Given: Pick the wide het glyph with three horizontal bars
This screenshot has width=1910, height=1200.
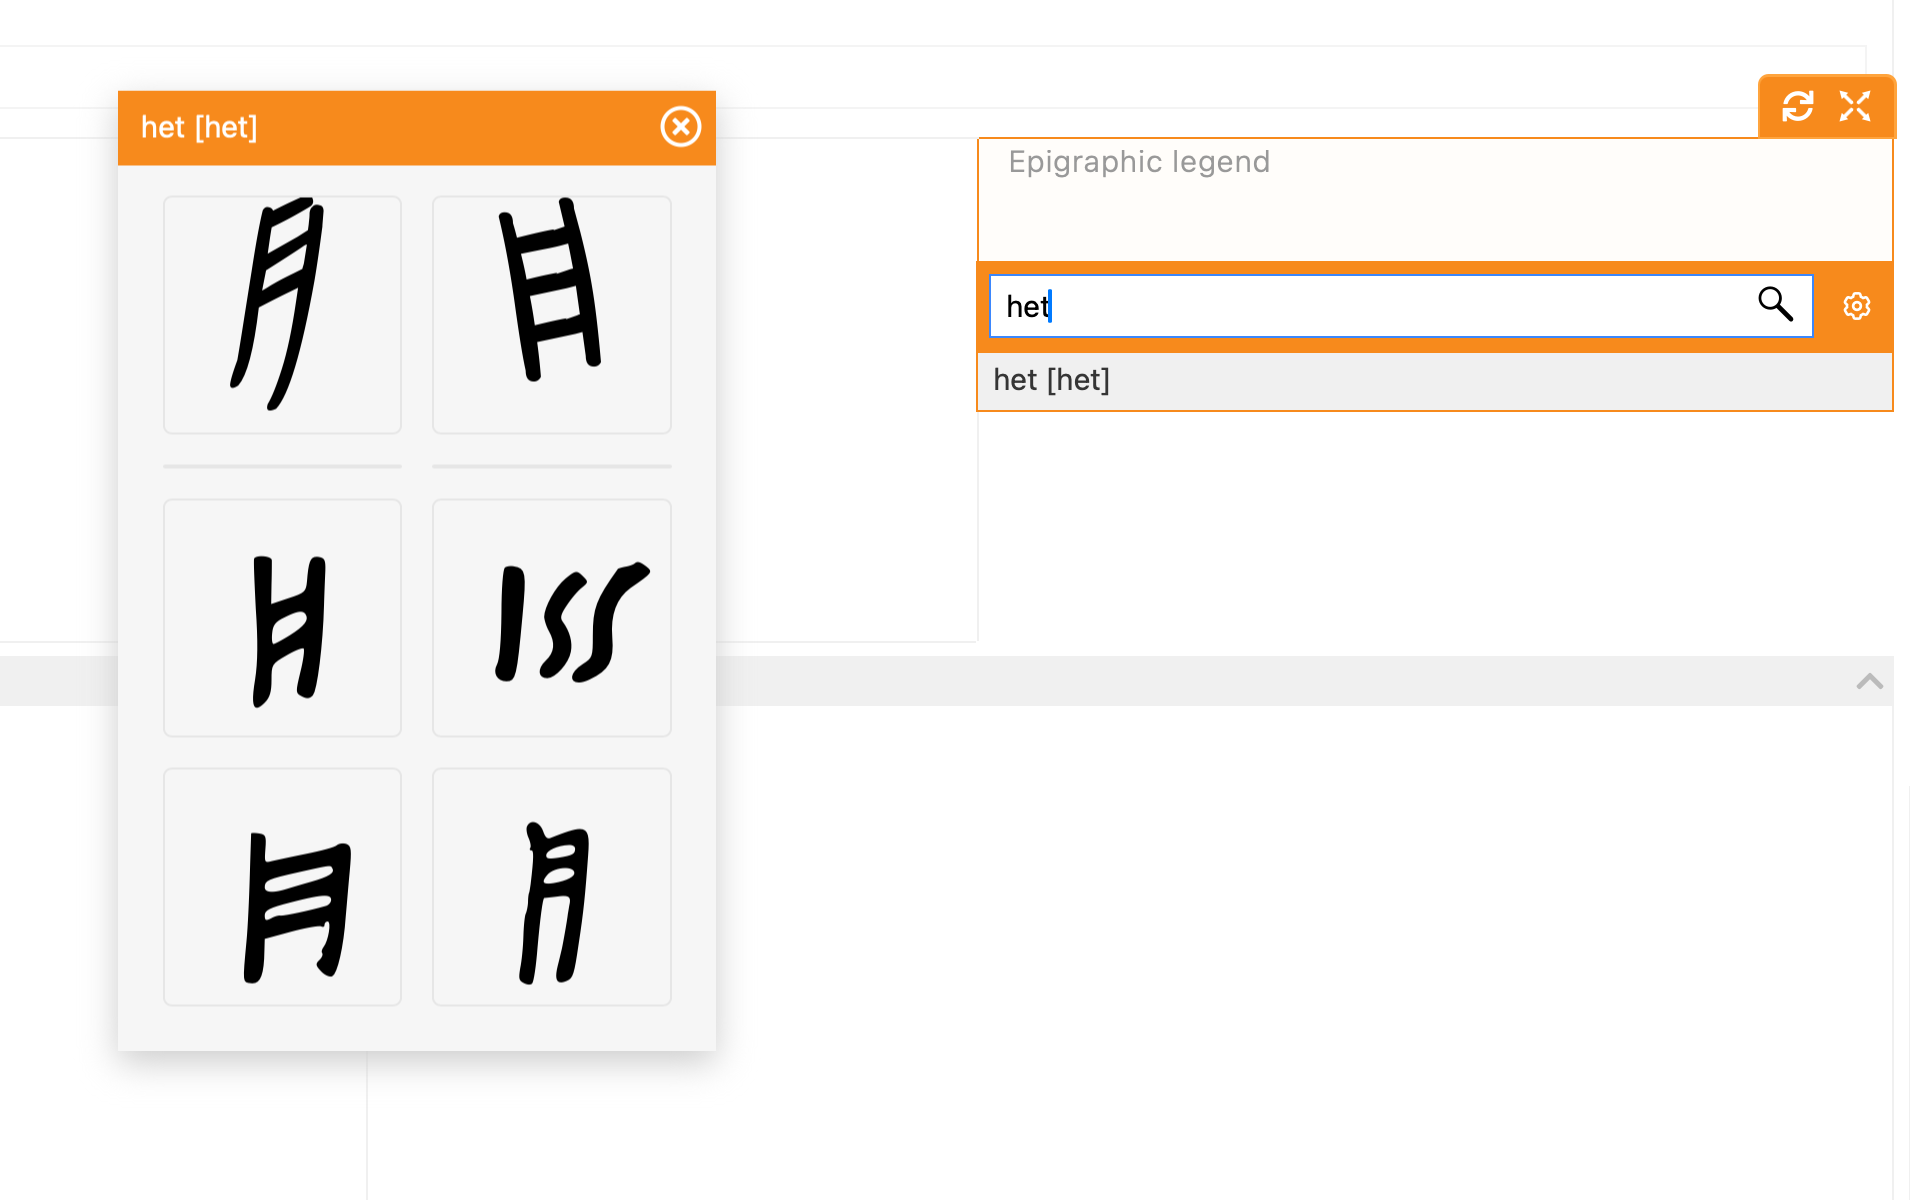Looking at the screenshot, I should point(282,887).
